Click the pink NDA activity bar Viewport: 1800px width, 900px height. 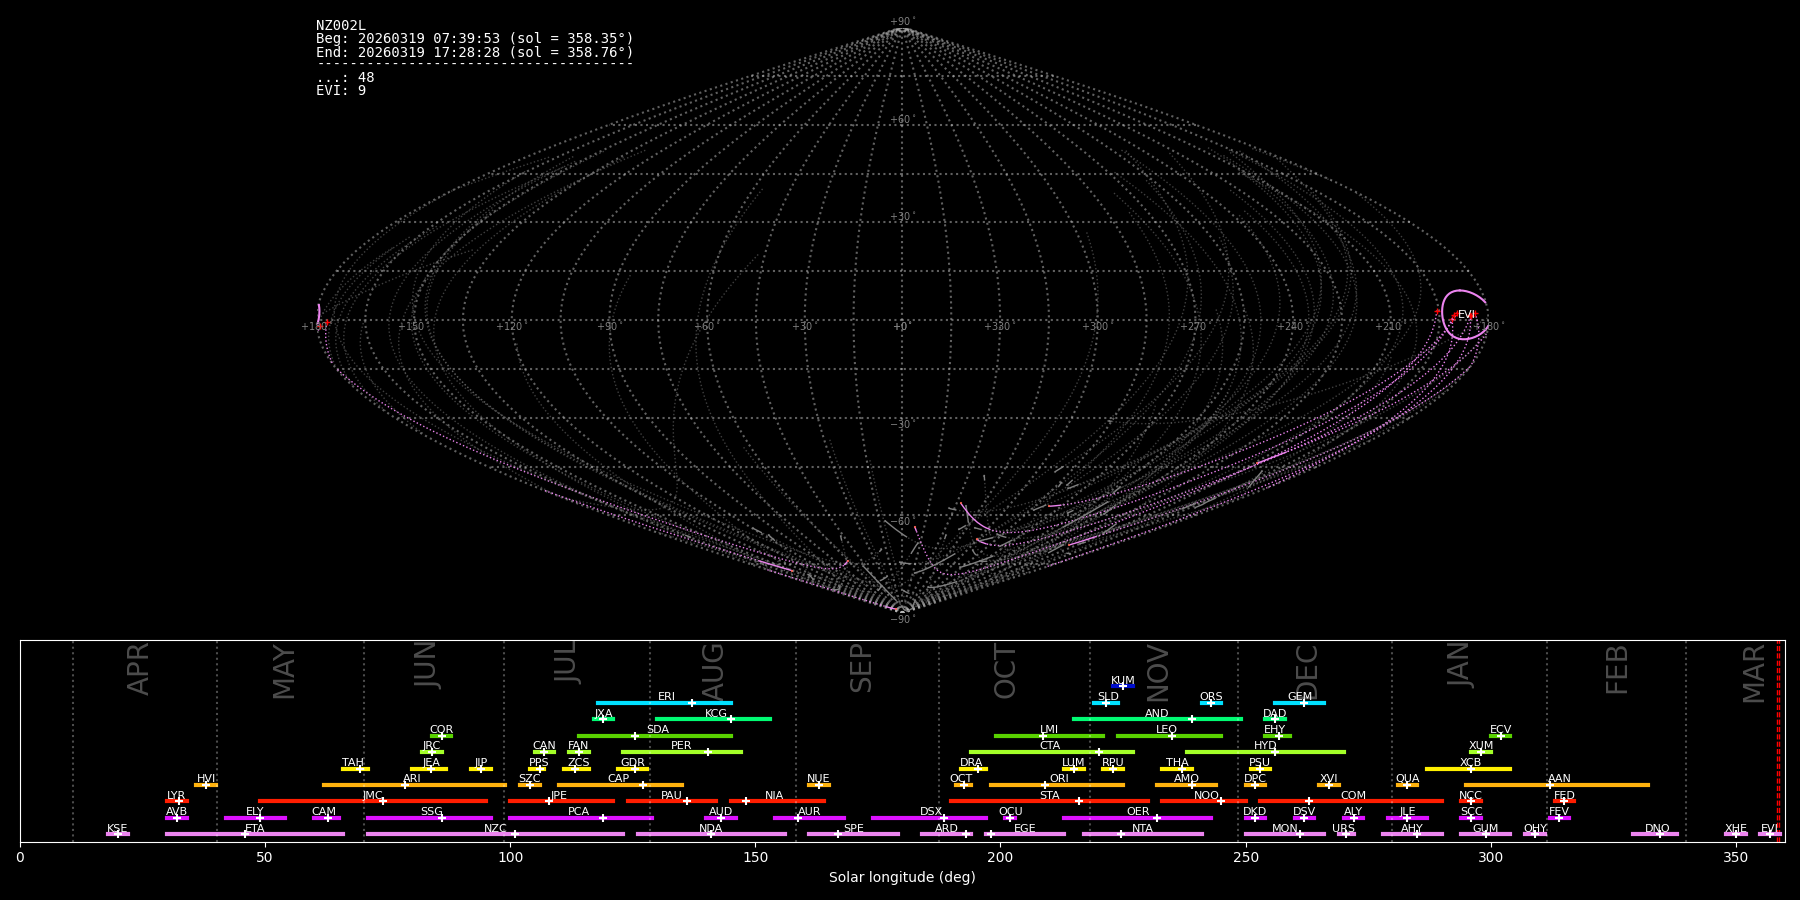(711, 834)
